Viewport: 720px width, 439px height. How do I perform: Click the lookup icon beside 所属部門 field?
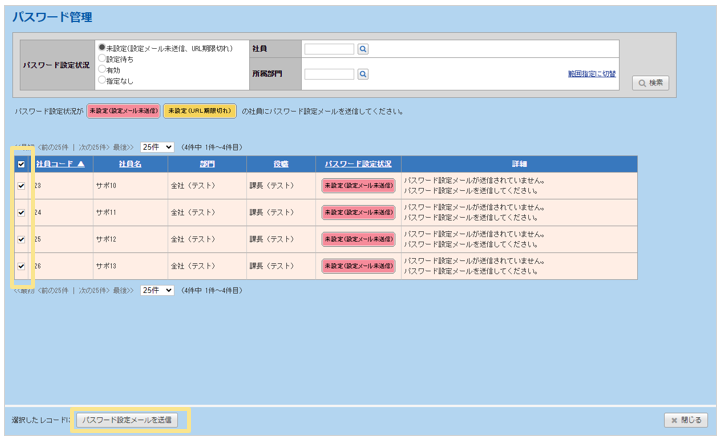point(363,74)
